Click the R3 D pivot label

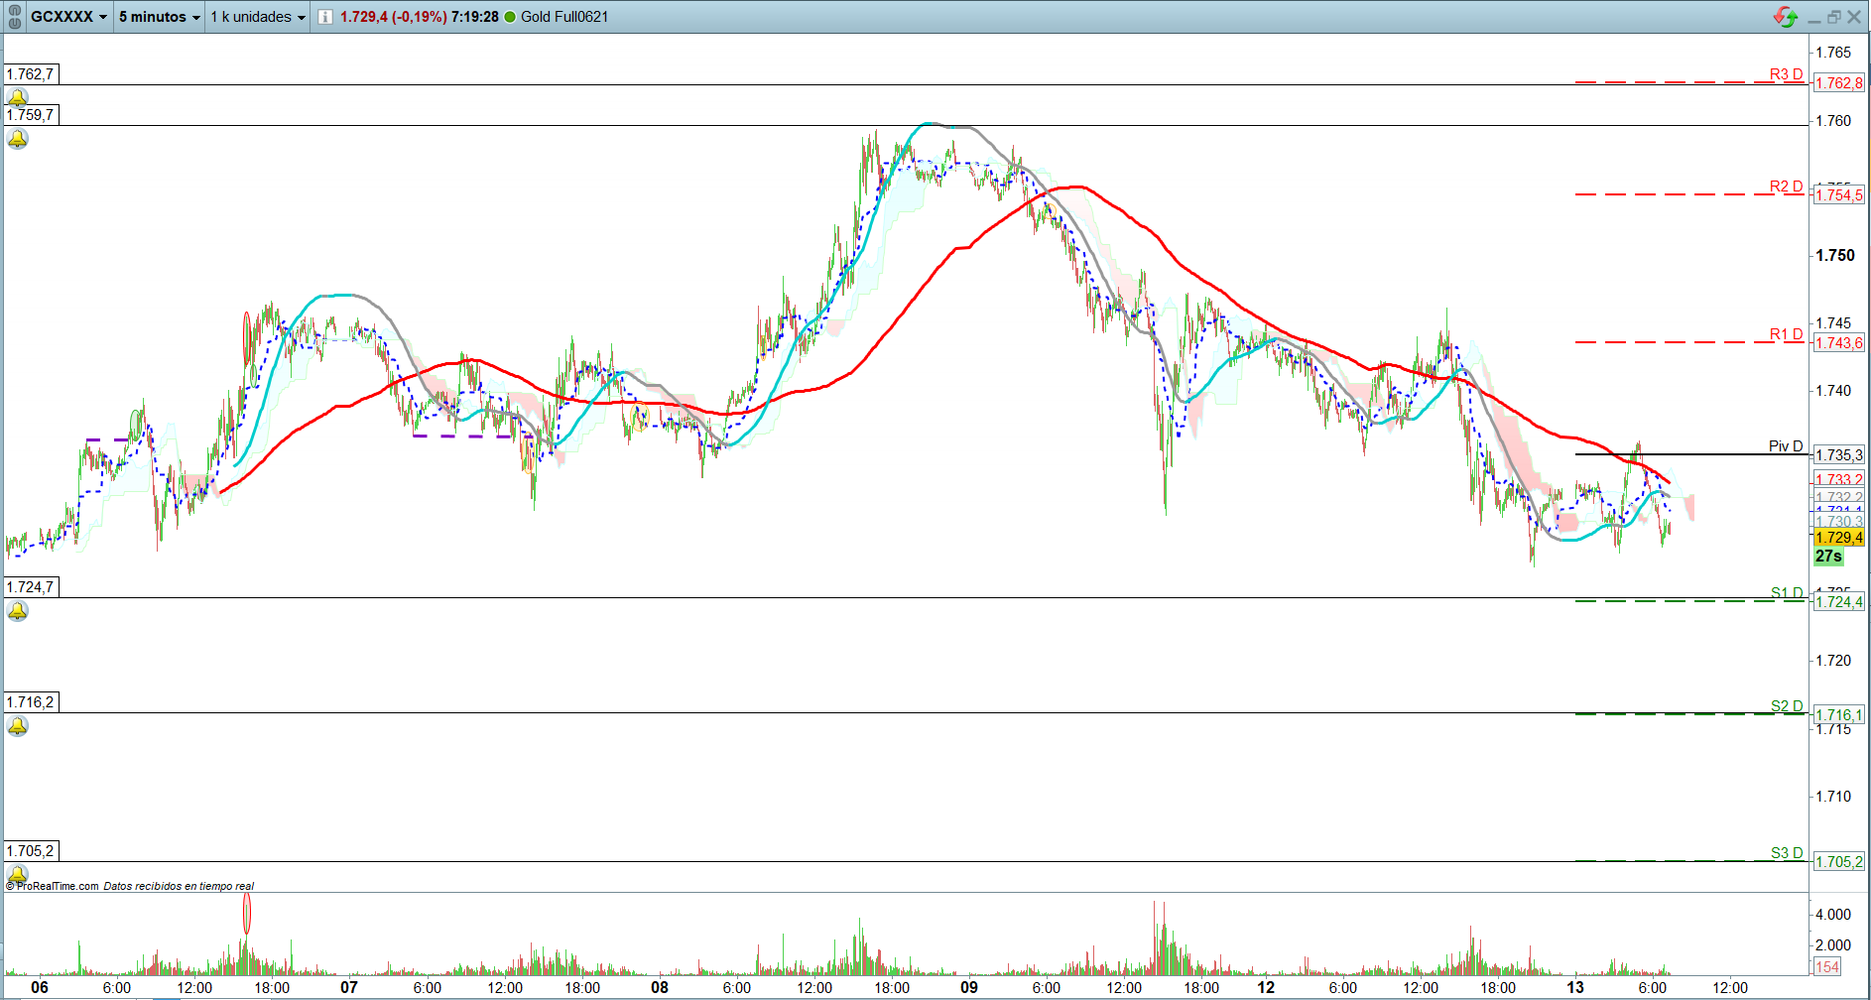(1786, 74)
